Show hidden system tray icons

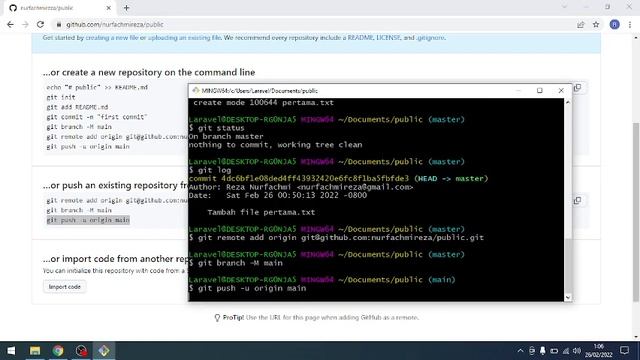pos(520,351)
